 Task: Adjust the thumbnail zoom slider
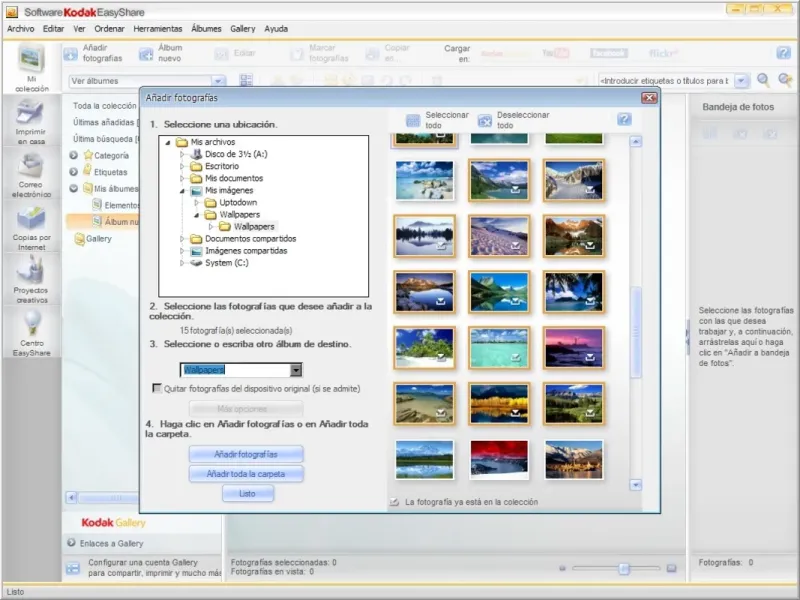[x=625, y=568]
